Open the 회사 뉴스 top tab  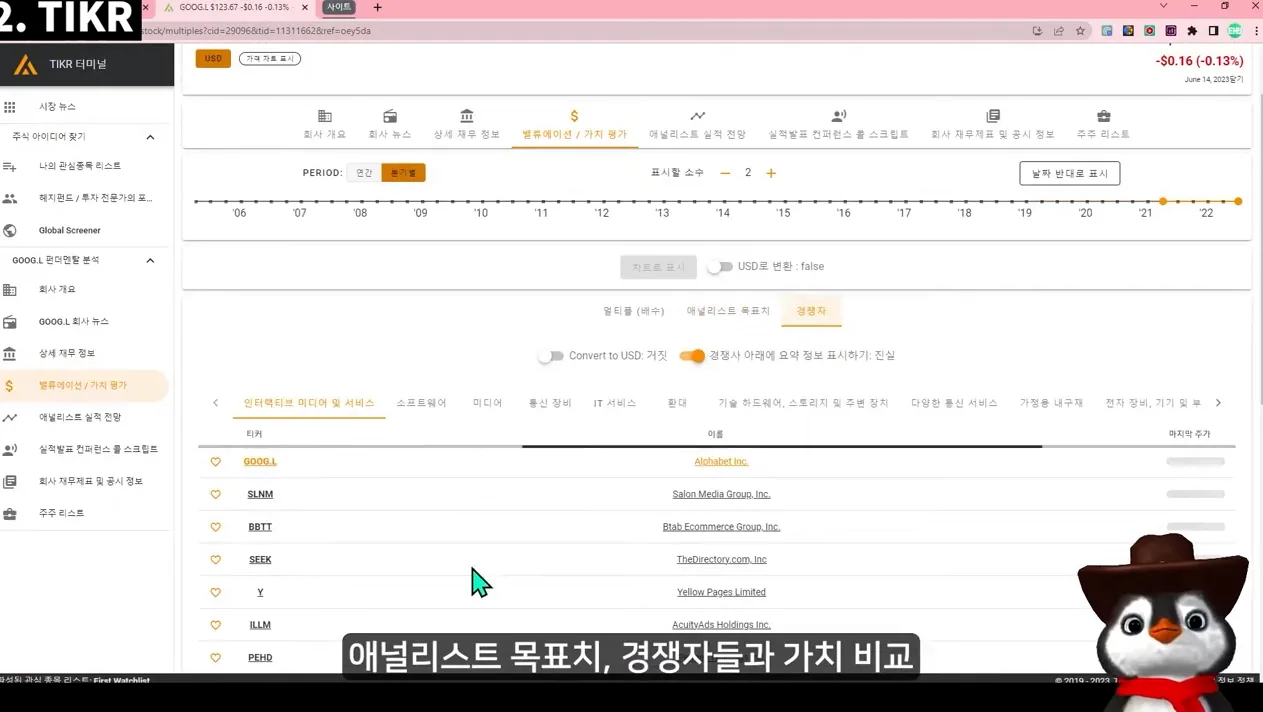[x=390, y=125]
